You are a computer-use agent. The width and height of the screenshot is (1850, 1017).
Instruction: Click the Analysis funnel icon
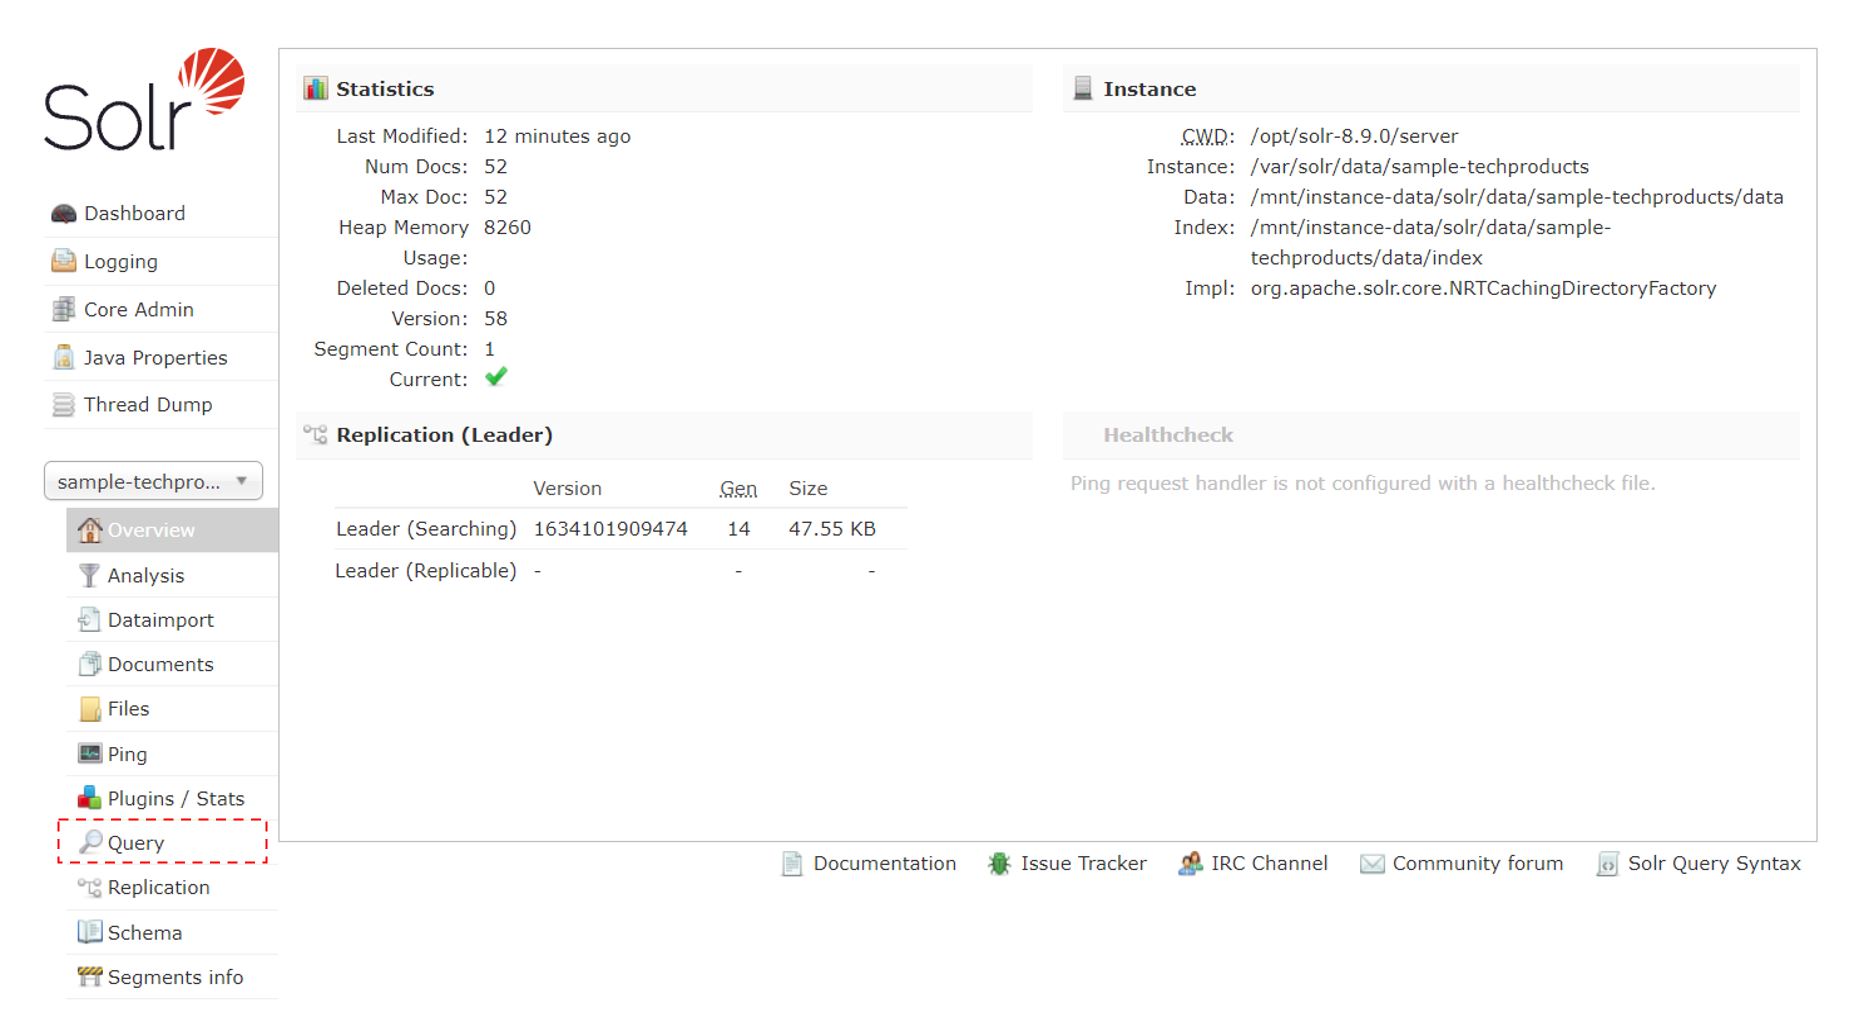[90, 575]
